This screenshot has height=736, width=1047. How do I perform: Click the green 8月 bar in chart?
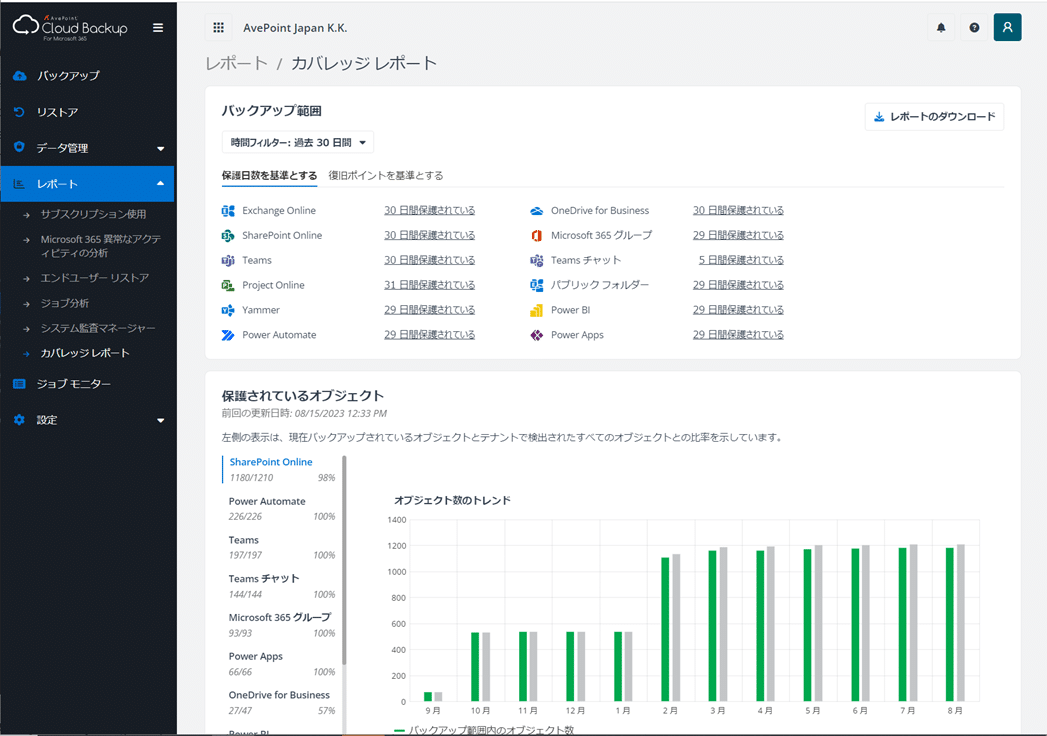coord(950,624)
